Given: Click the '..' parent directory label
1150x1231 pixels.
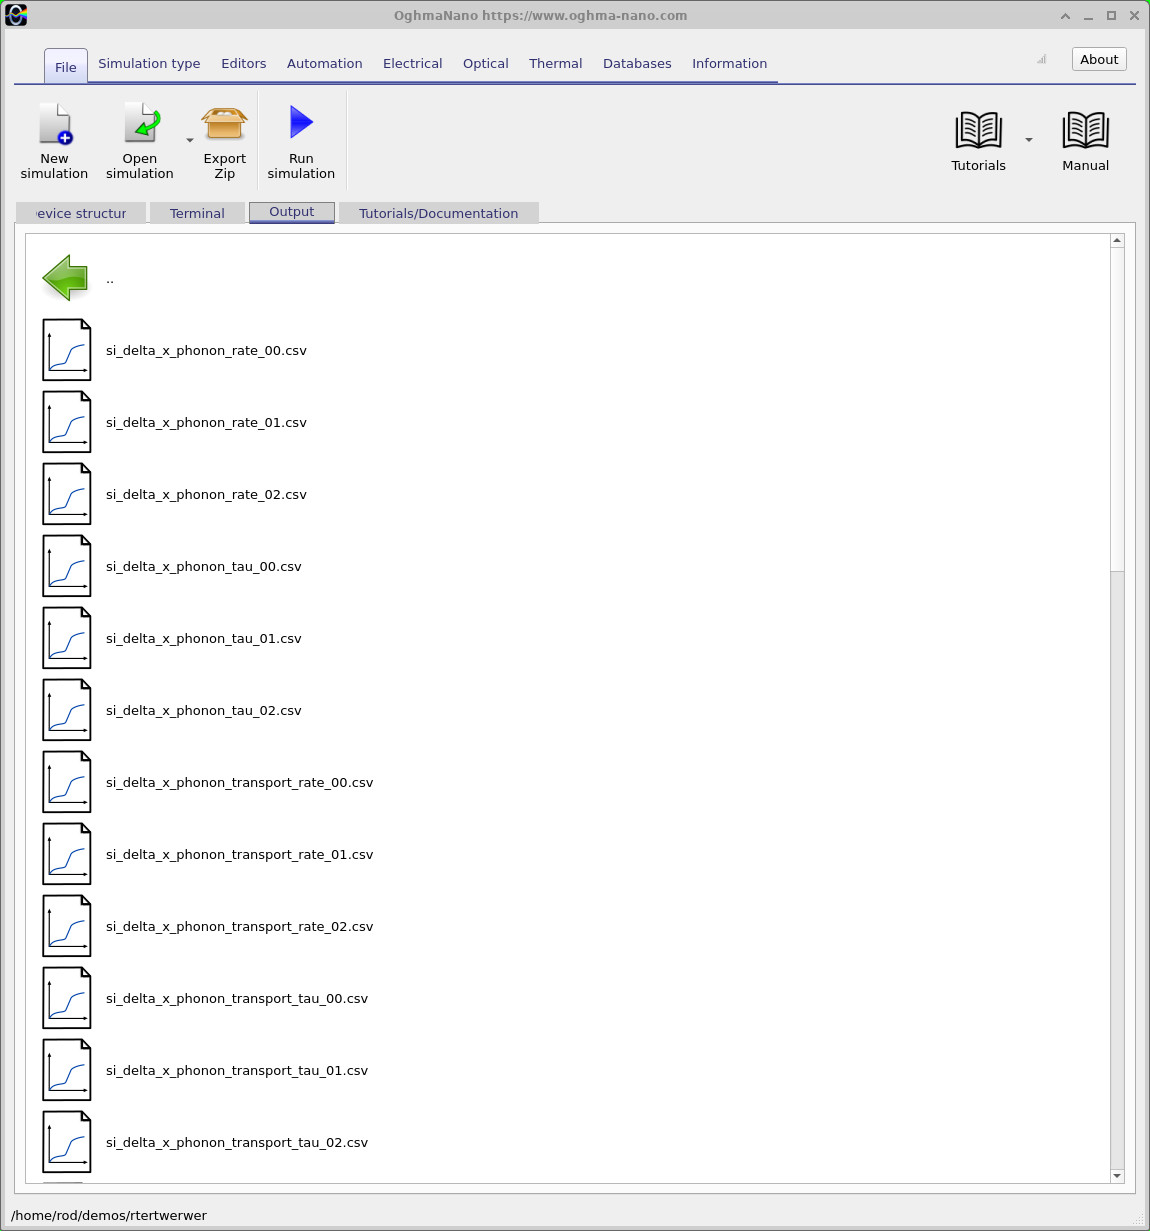Looking at the screenshot, I should [110, 279].
